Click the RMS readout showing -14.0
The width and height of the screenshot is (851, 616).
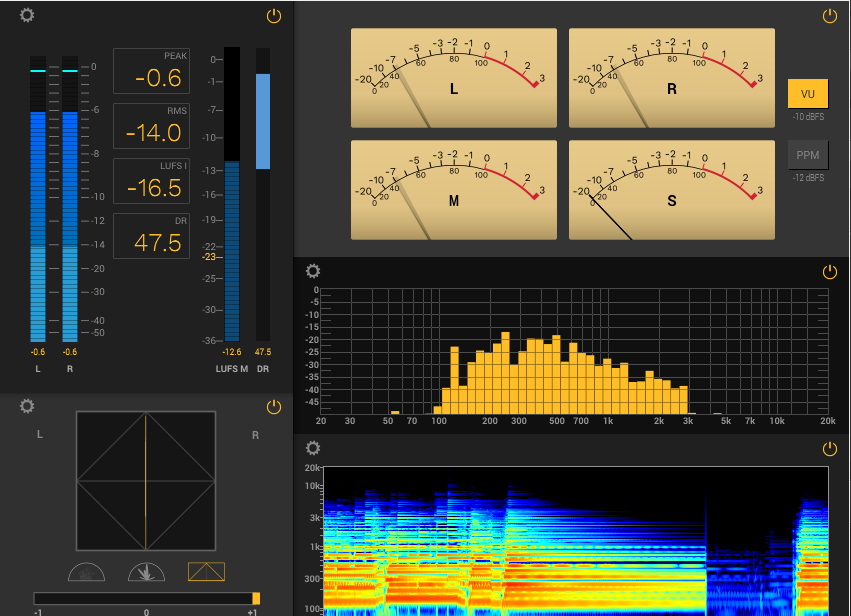coord(151,126)
